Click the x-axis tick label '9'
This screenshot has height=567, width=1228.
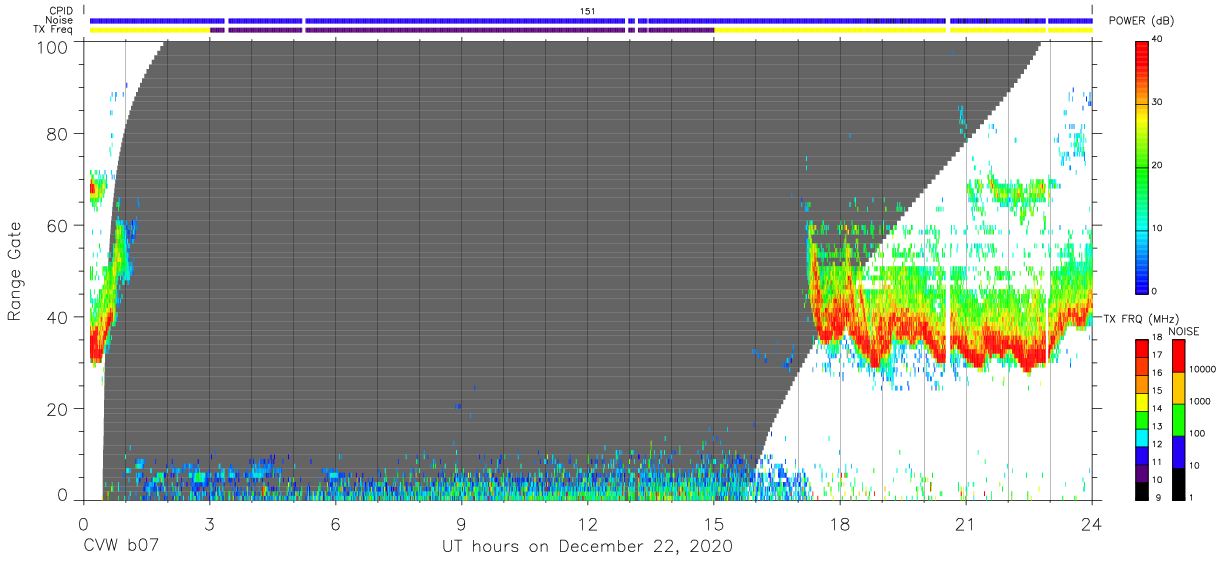coord(462,523)
